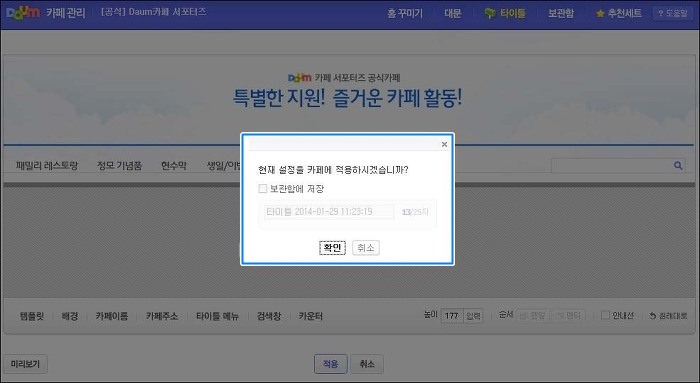Open the 홈 꾸미기 menu

pos(404,13)
